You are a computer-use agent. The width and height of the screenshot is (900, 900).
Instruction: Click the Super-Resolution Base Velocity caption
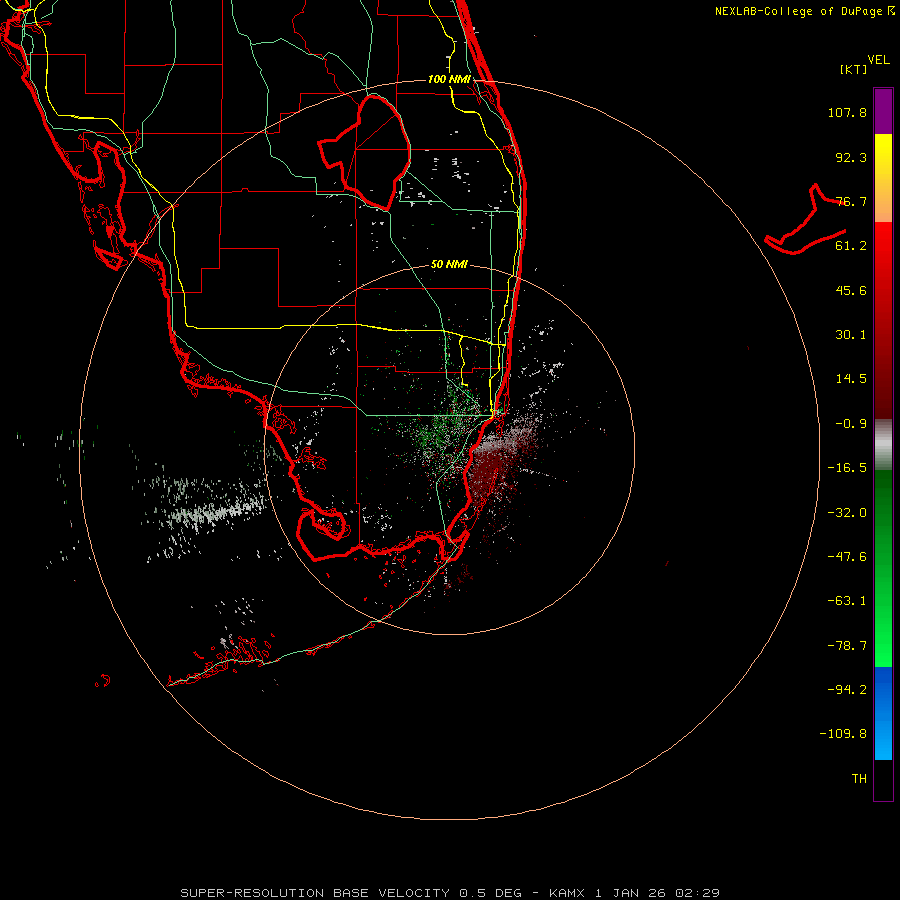click(449, 893)
